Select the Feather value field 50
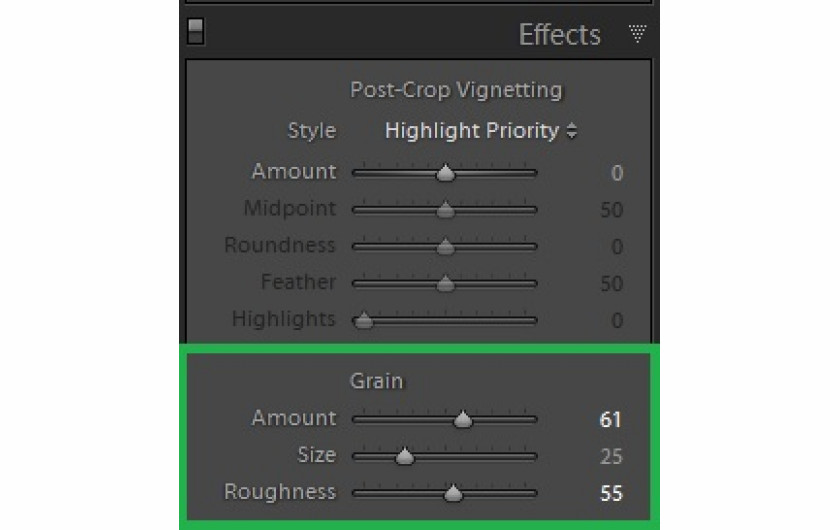This screenshot has width=840, height=530. point(611,283)
